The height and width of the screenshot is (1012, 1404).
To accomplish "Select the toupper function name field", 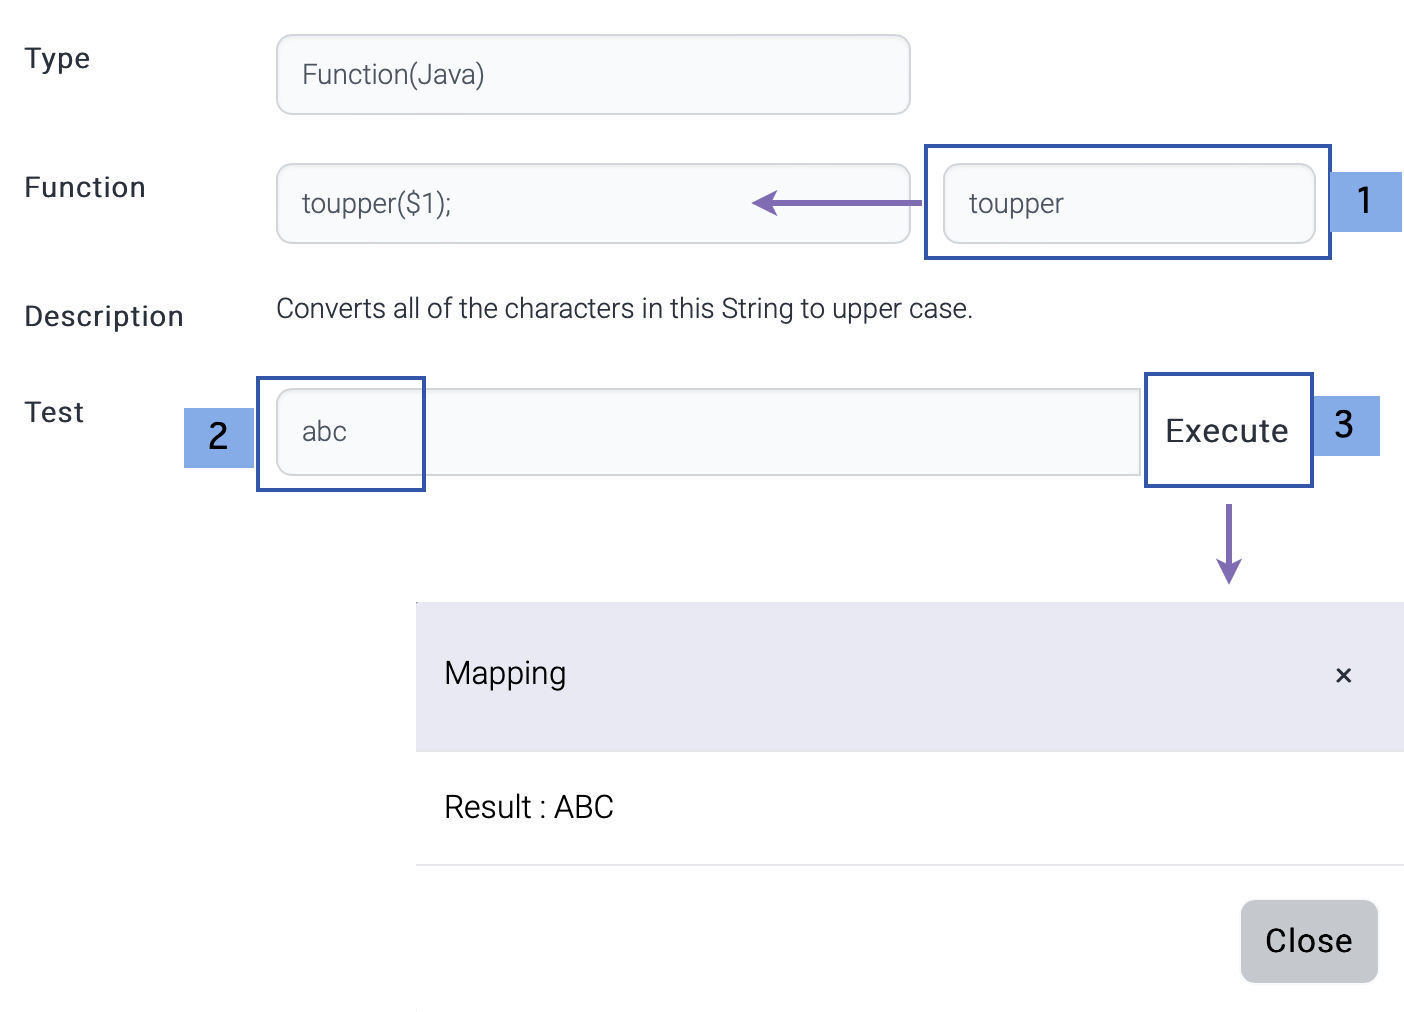I will pyautogui.click(x=1128, y=204).
